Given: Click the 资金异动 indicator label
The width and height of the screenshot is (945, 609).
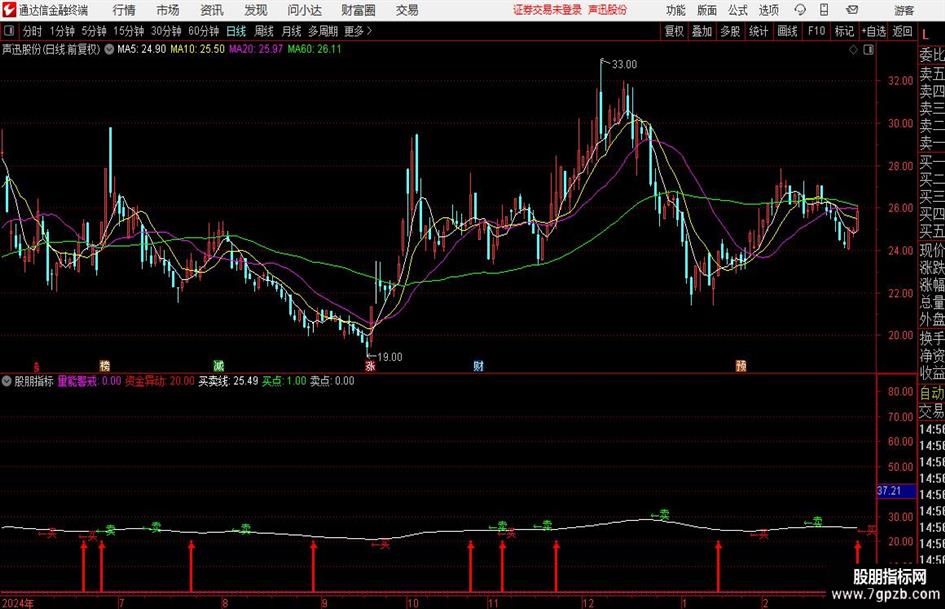Looking at the screenshot, I should pyautogui.click(x=145, y=381).
